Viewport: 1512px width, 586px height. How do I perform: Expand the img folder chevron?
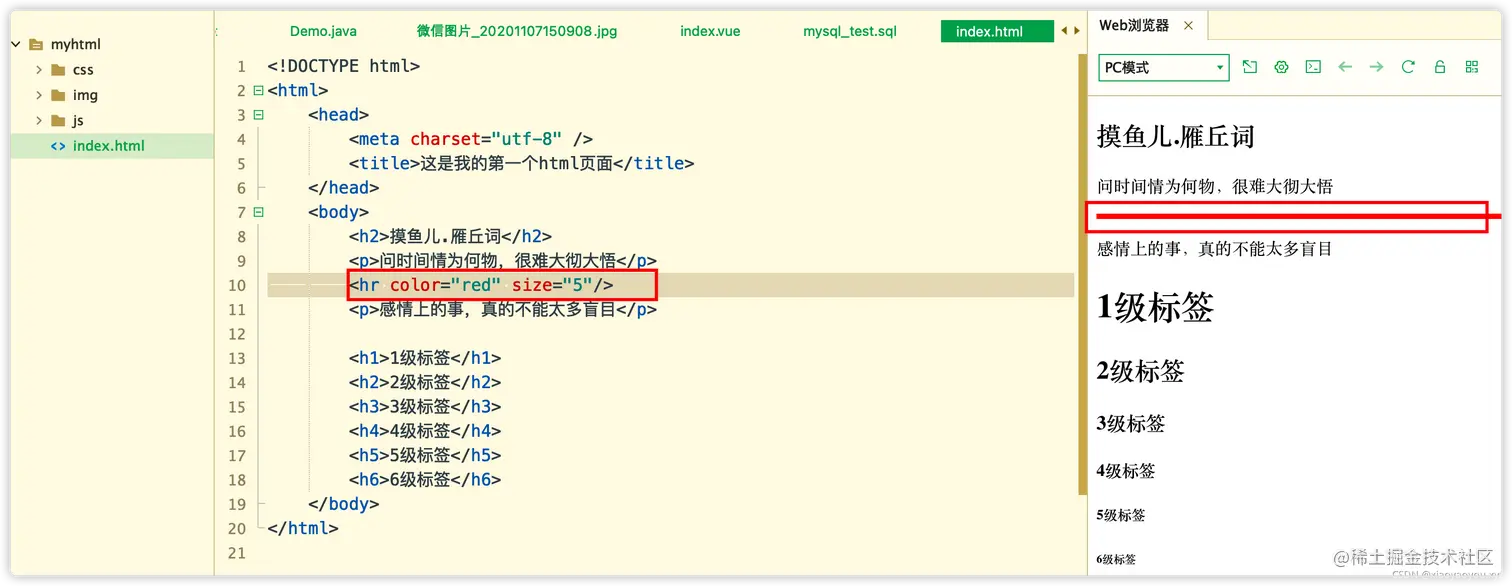tap(38, 95)
